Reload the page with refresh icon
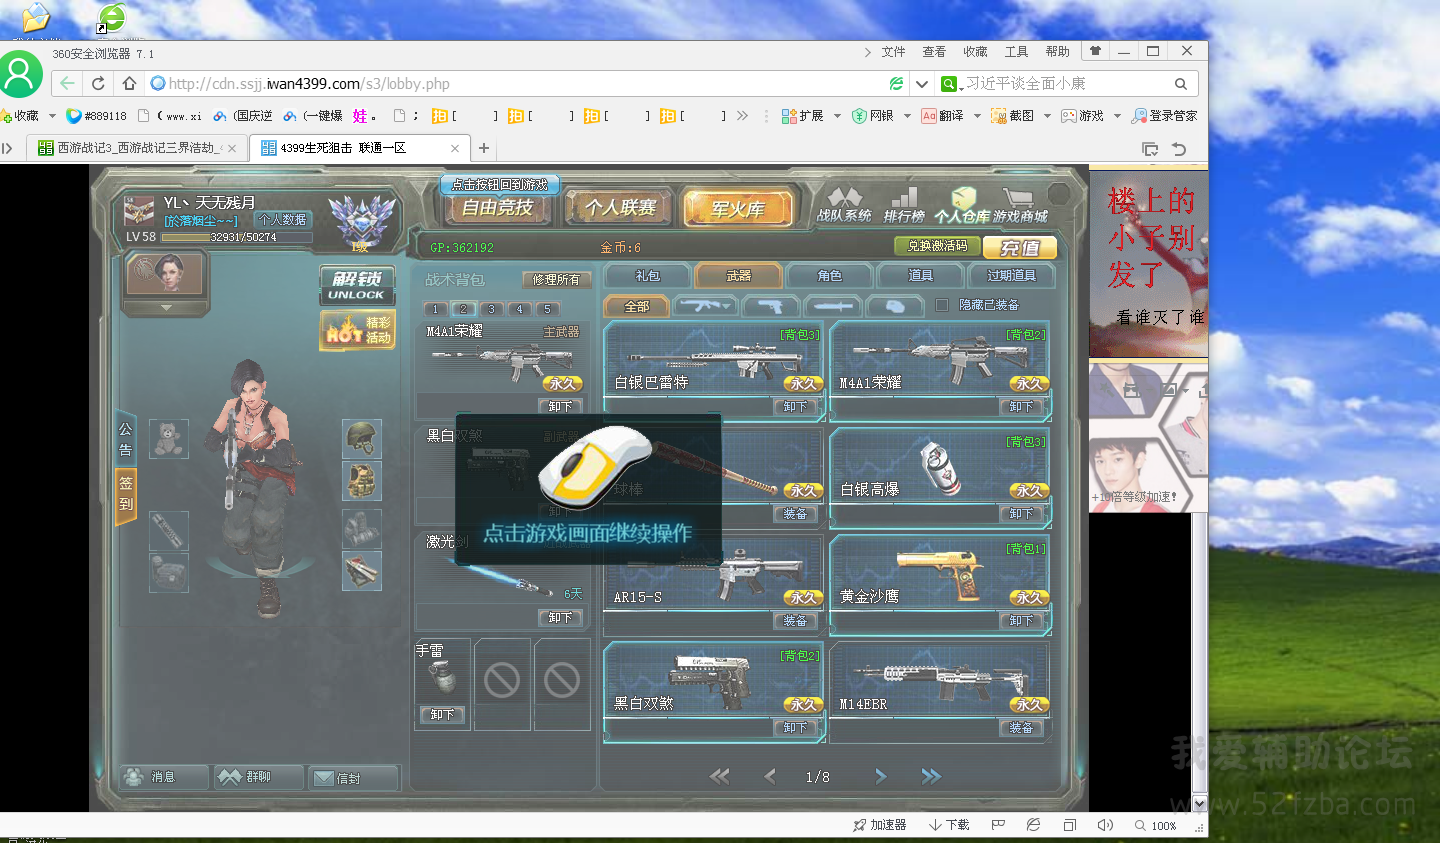 (98, 83)
